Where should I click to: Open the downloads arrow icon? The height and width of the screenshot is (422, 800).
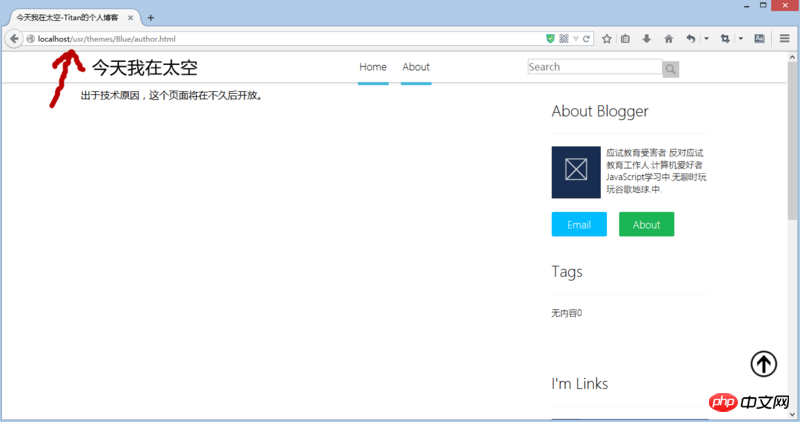(646, 39)
